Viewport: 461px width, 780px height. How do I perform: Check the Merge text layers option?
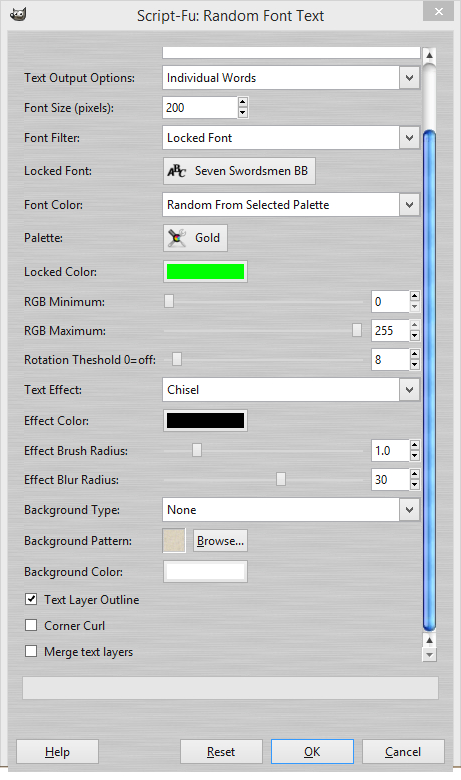(31, 651)
